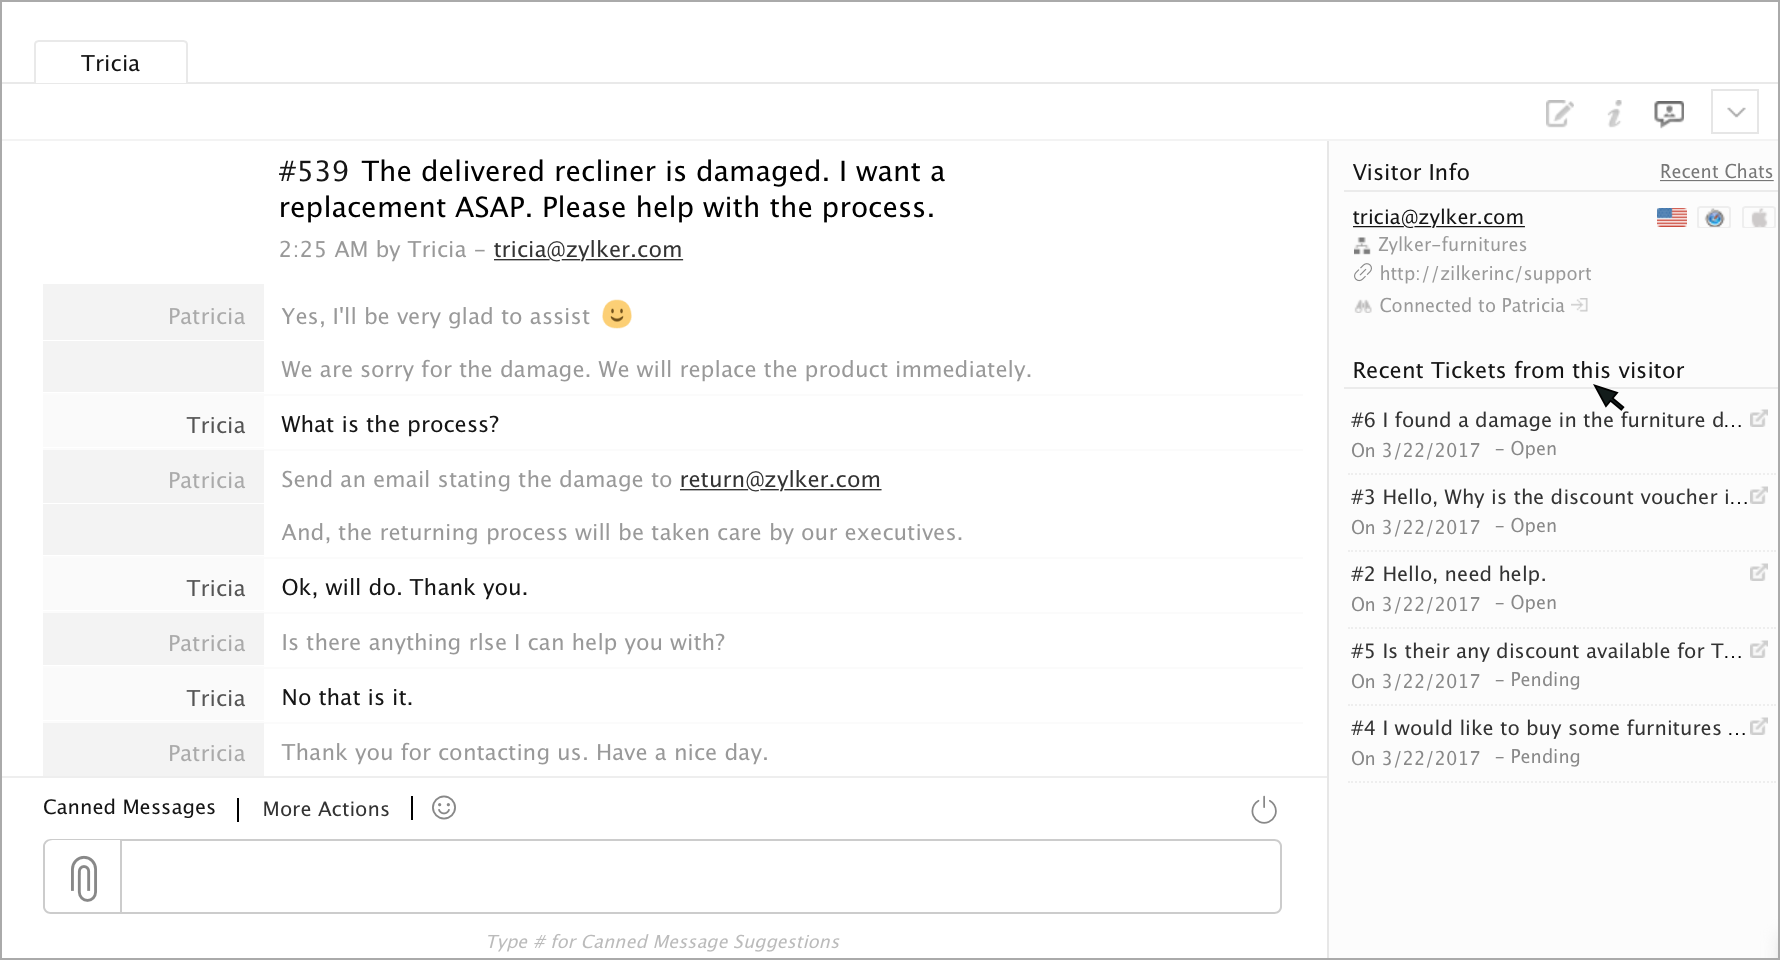This screenshot has height=960, width=1780.
Task: Click the Recent Chats link
Action: pos(1716,172)
